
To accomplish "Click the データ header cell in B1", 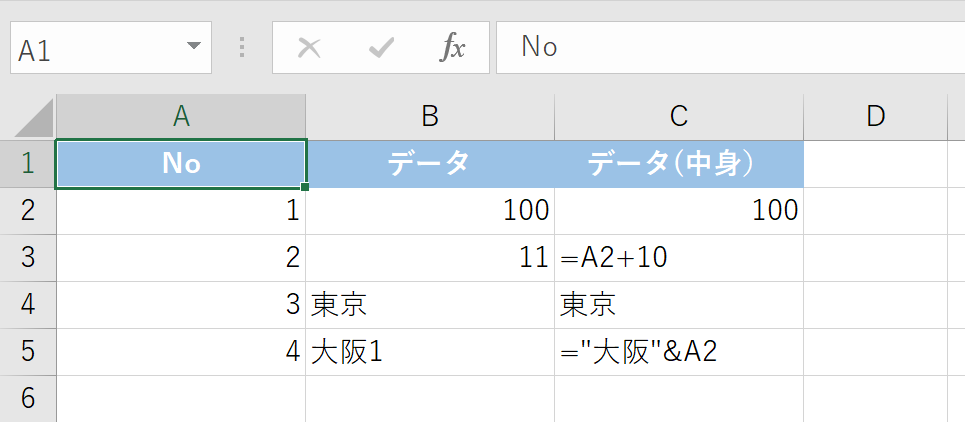I will coord(430,164).
